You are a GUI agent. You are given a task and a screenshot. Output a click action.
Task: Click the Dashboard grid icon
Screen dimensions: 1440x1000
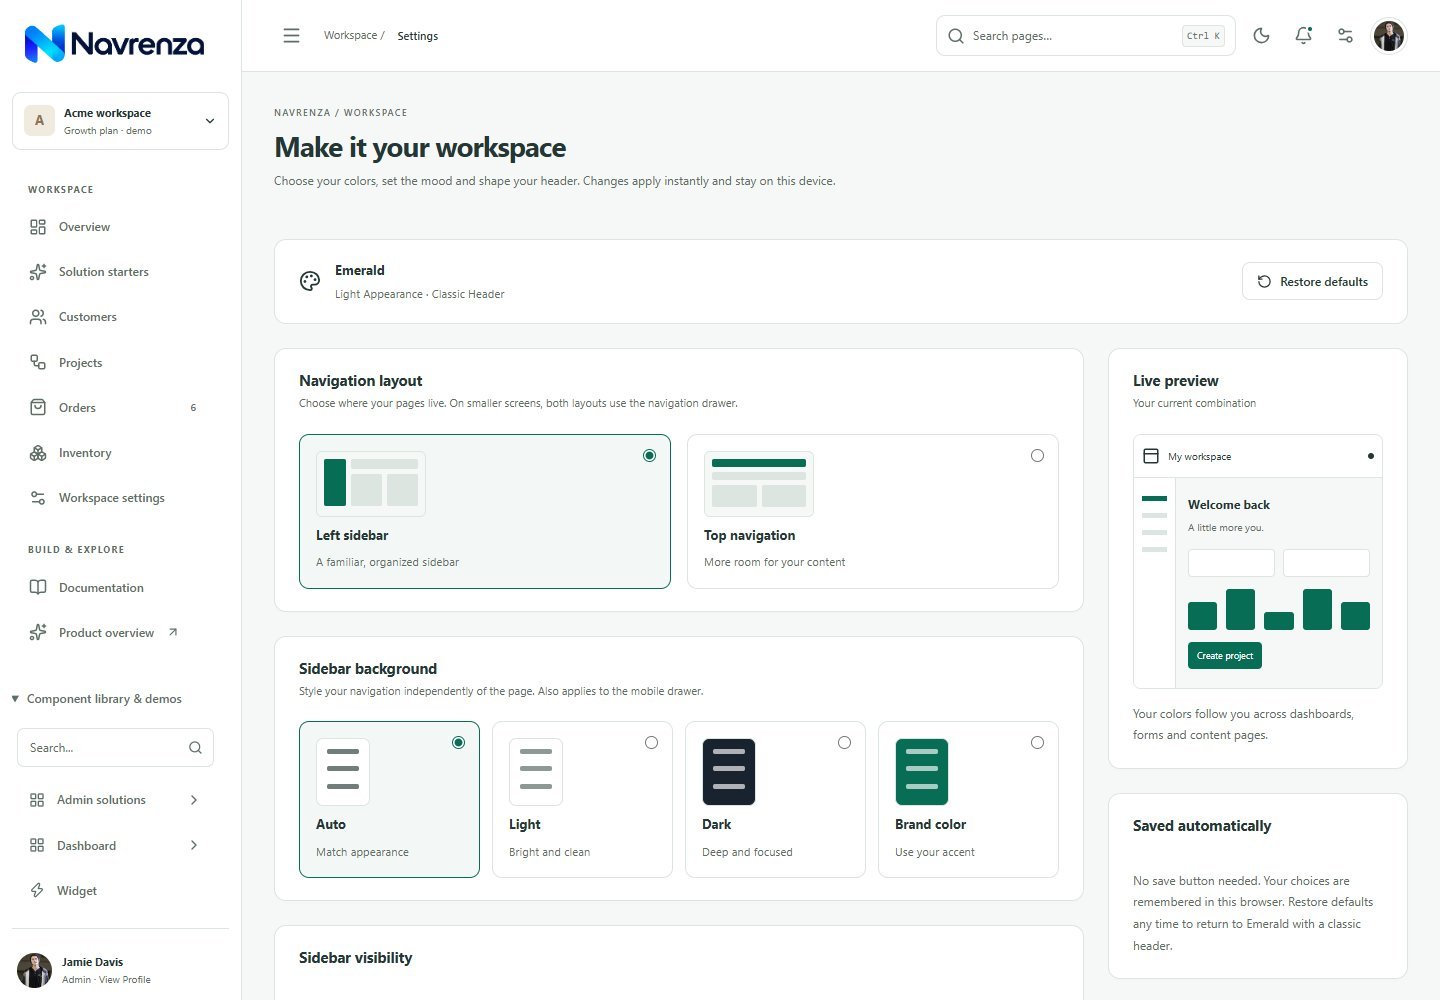pyautogui.click(x=37, y=845)
